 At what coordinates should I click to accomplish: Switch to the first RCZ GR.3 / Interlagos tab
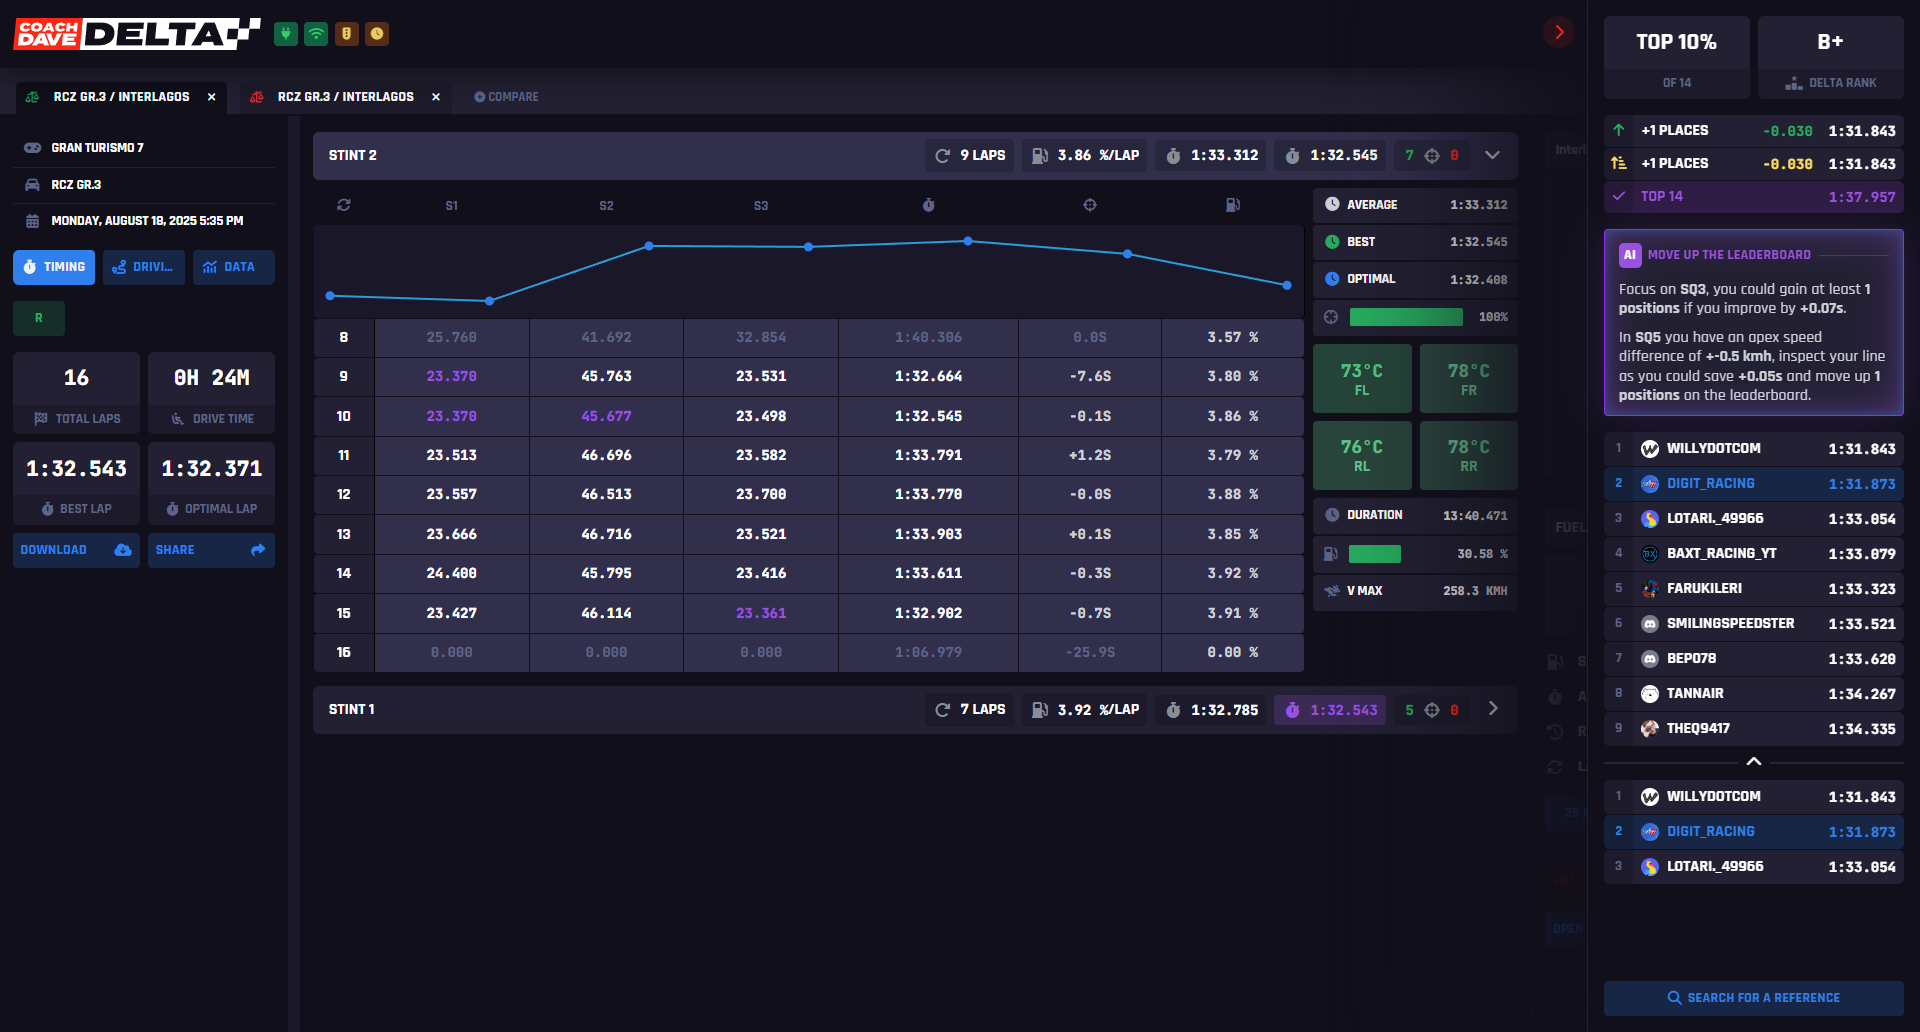tap(121, 97)
